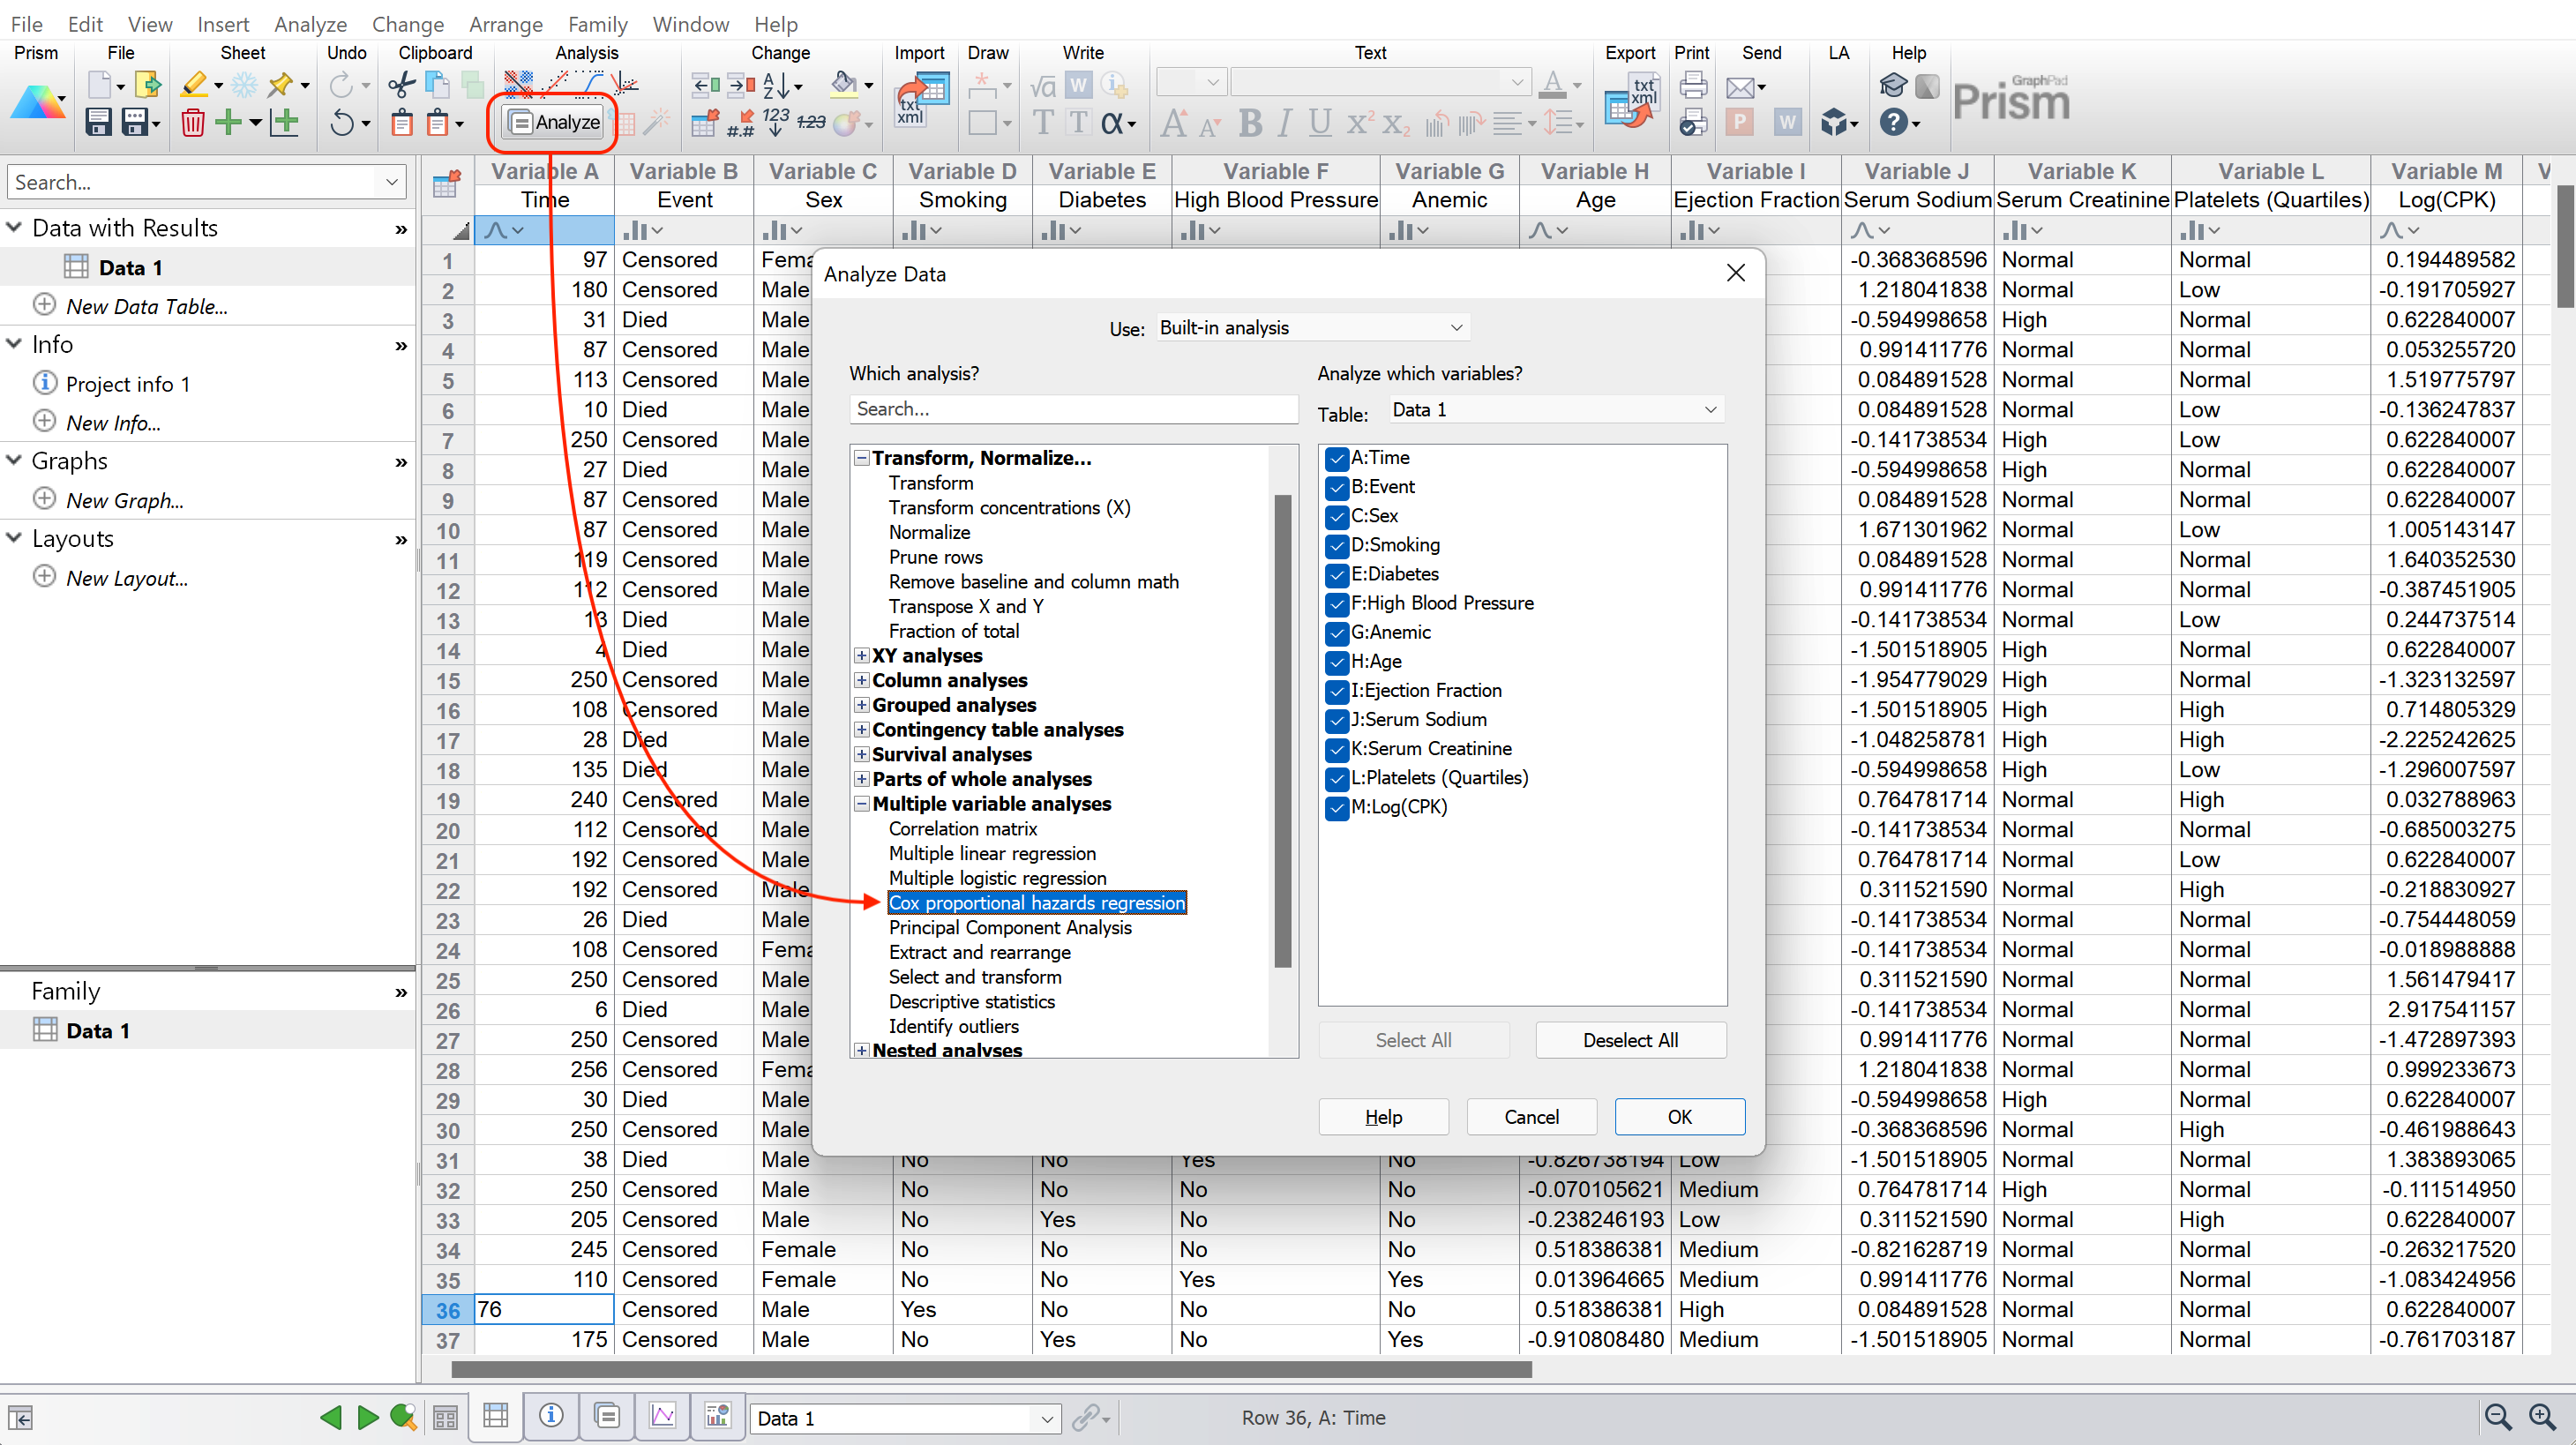
Task: Uncheck the C:Sex variable checkbox
Action: click(x=1336, y=516)
